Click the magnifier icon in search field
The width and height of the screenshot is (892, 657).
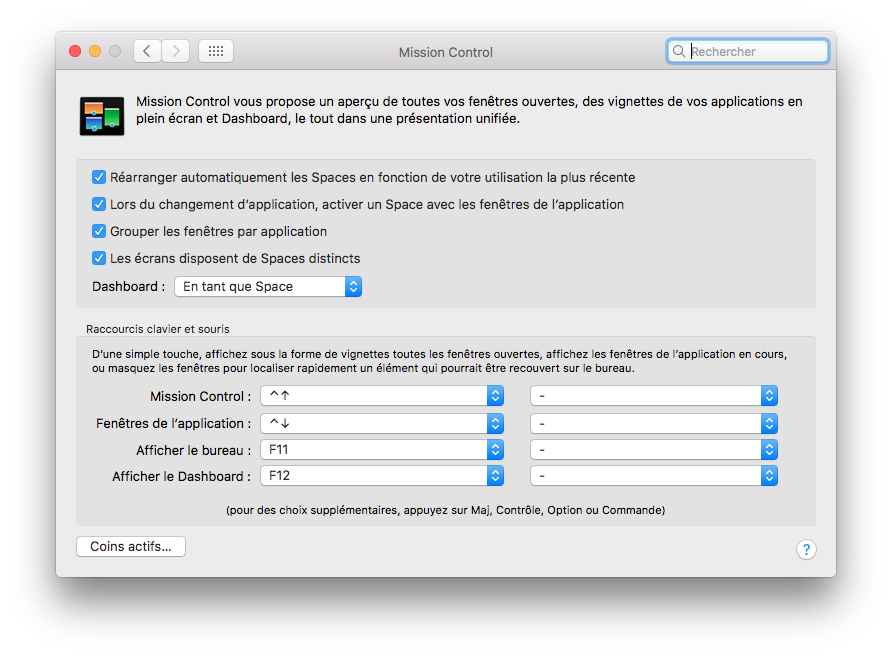tap(679, 51)
